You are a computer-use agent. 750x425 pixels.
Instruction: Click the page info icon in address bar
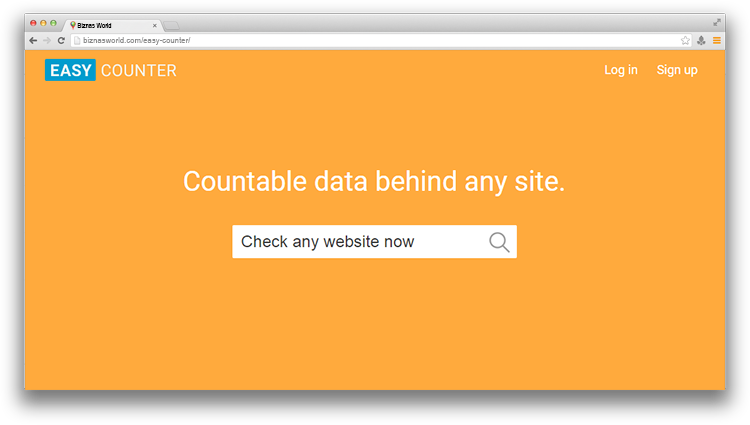point(77,41)
